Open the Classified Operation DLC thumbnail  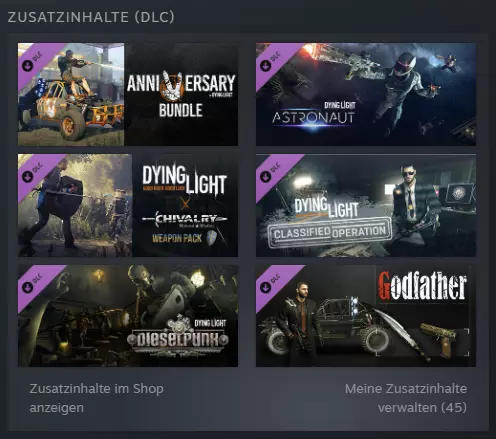(366, 205)
